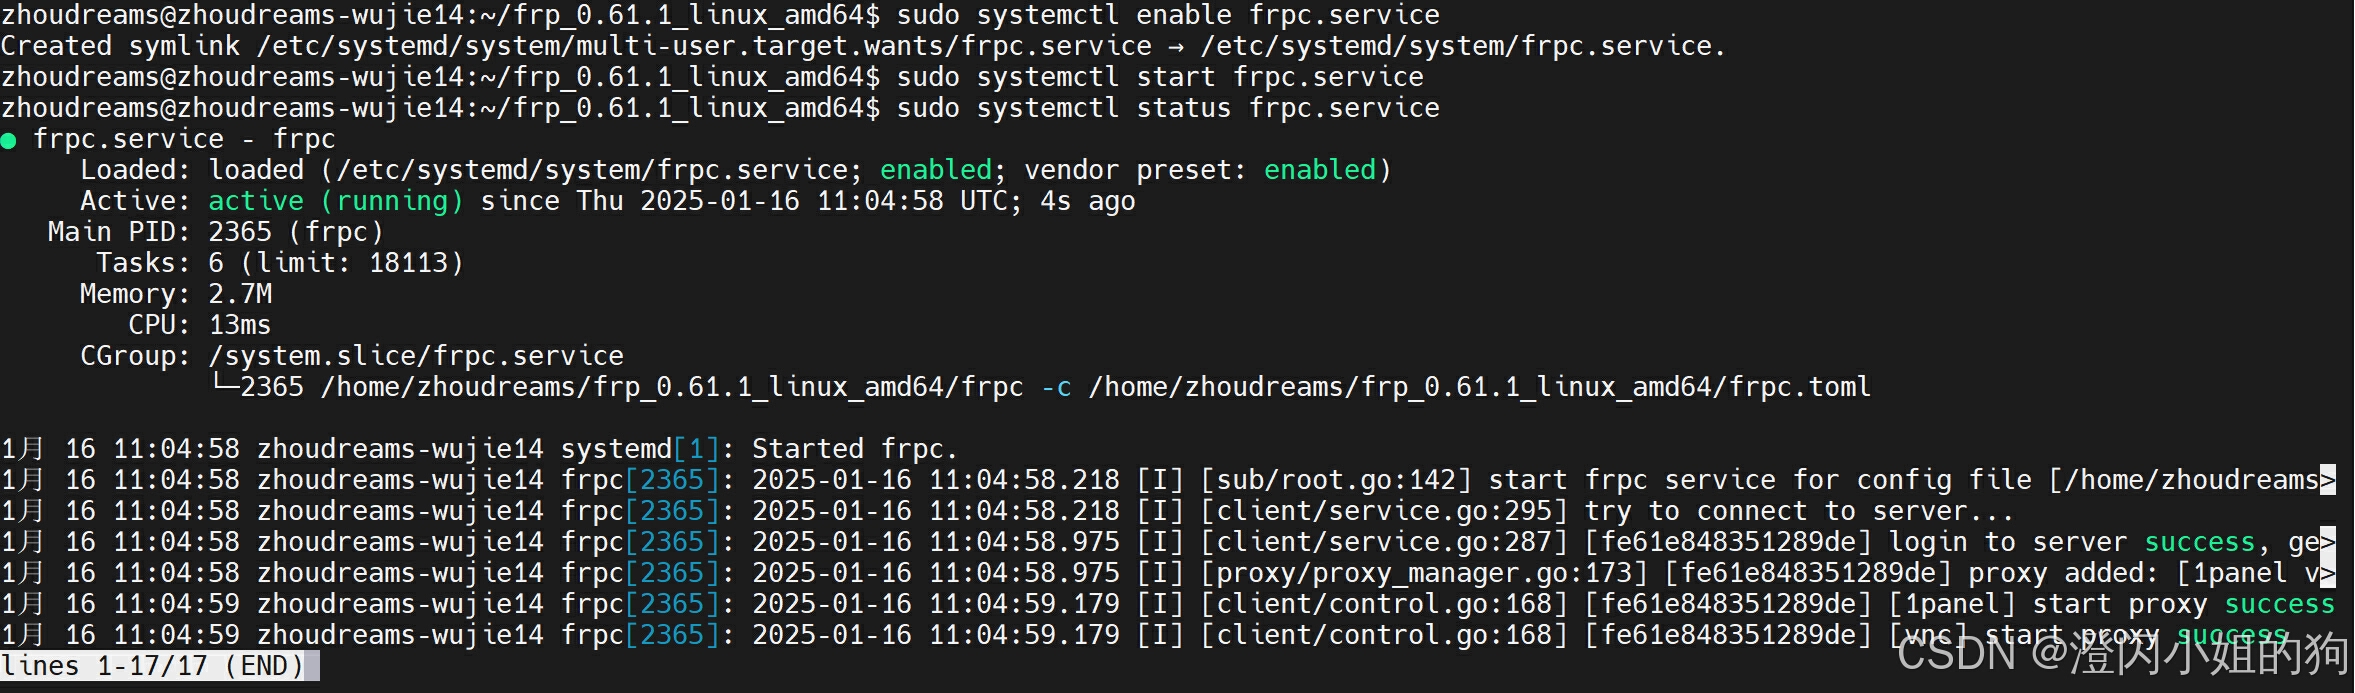2355x693 pixels.
Task: Click the green 'active (running)' status text
Action: point(336,201)
